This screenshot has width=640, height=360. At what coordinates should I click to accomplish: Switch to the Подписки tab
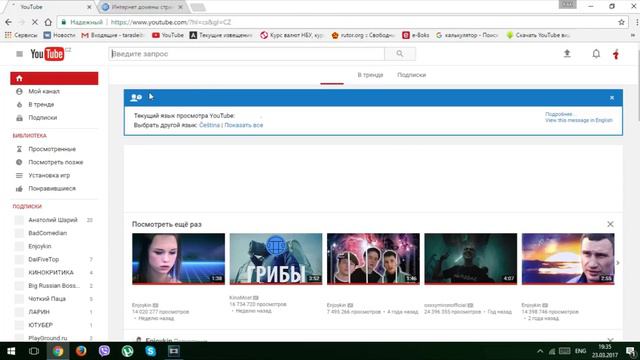click(411, 75)
